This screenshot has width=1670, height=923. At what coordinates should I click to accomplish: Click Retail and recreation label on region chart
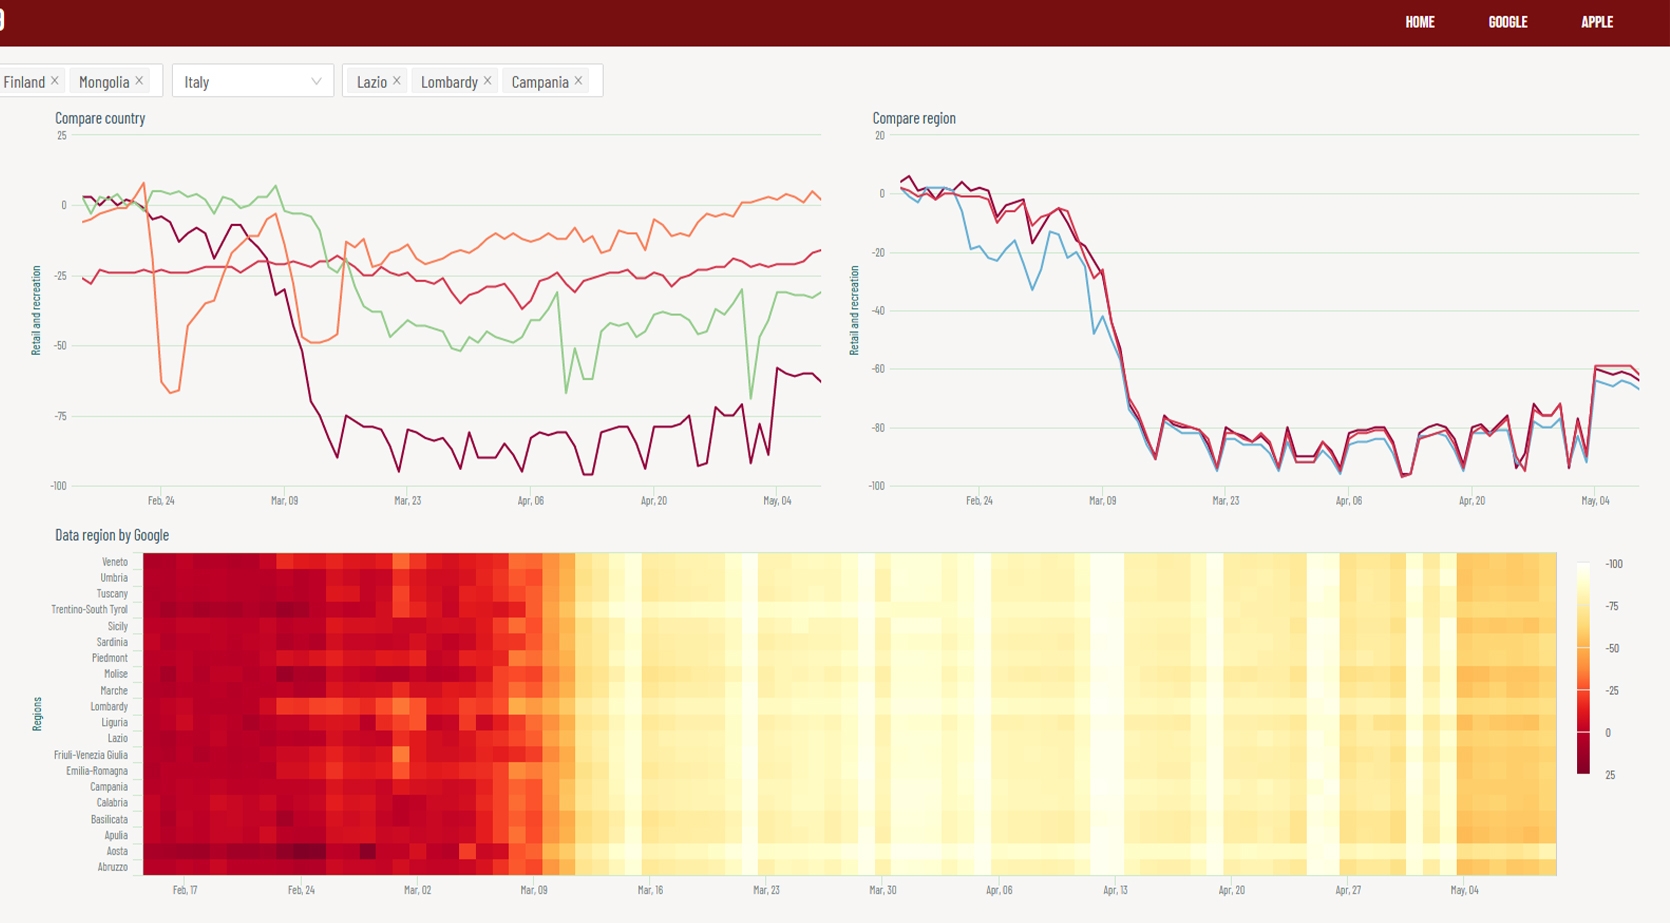855,310
